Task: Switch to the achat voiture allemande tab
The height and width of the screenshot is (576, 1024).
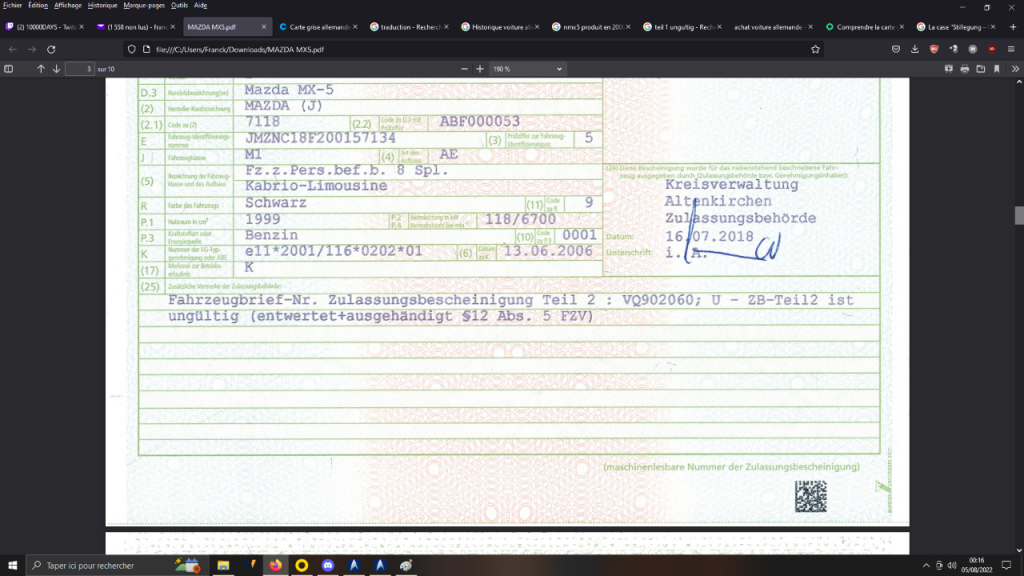Action: (x=773, y=27)
